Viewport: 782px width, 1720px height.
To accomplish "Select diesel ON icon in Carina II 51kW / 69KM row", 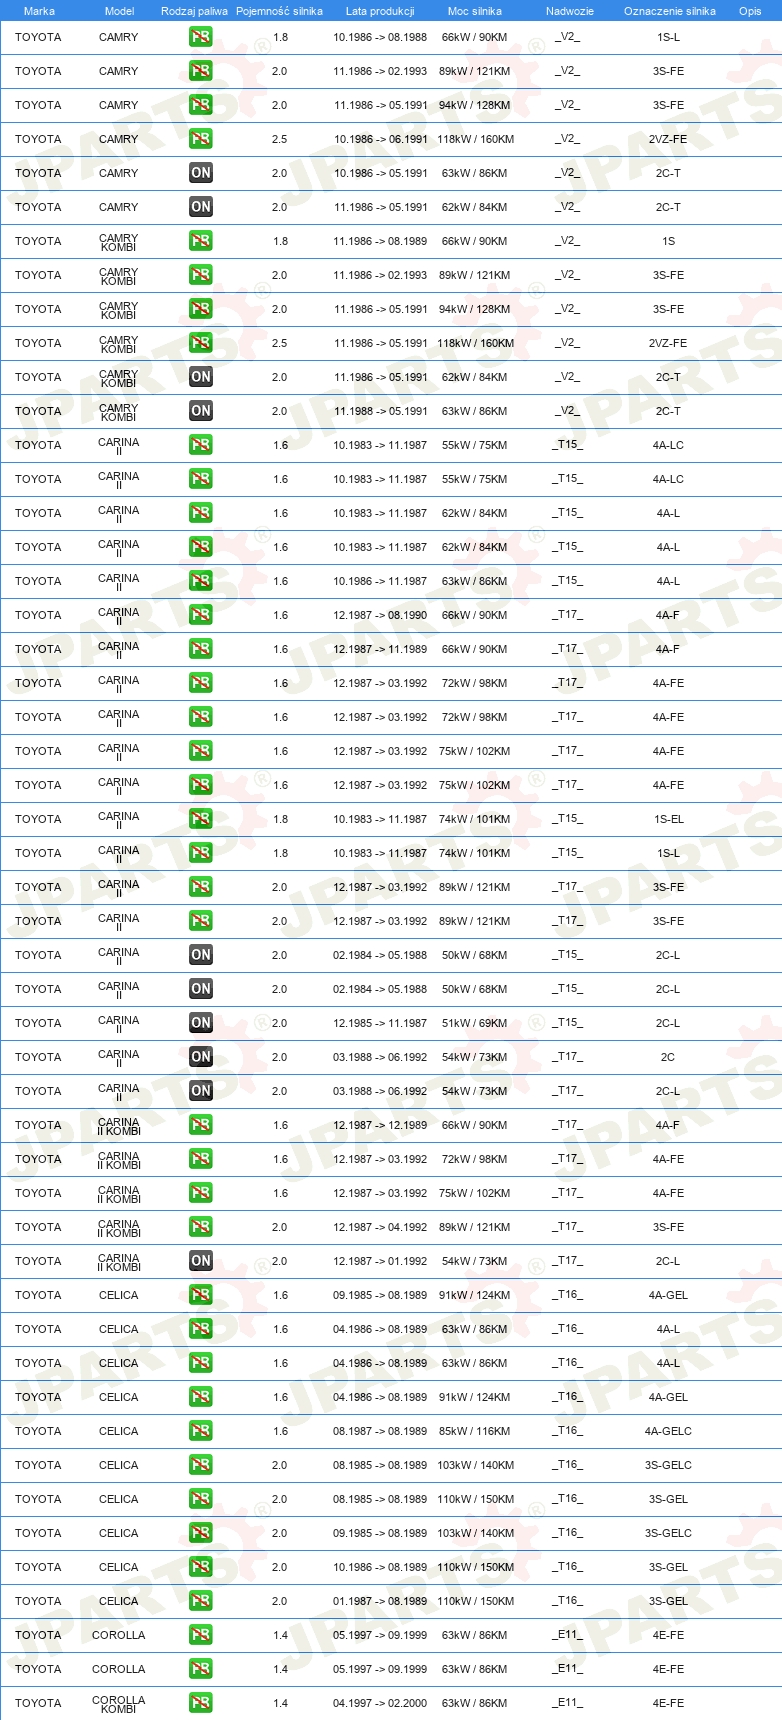I will pos(201,1023).
